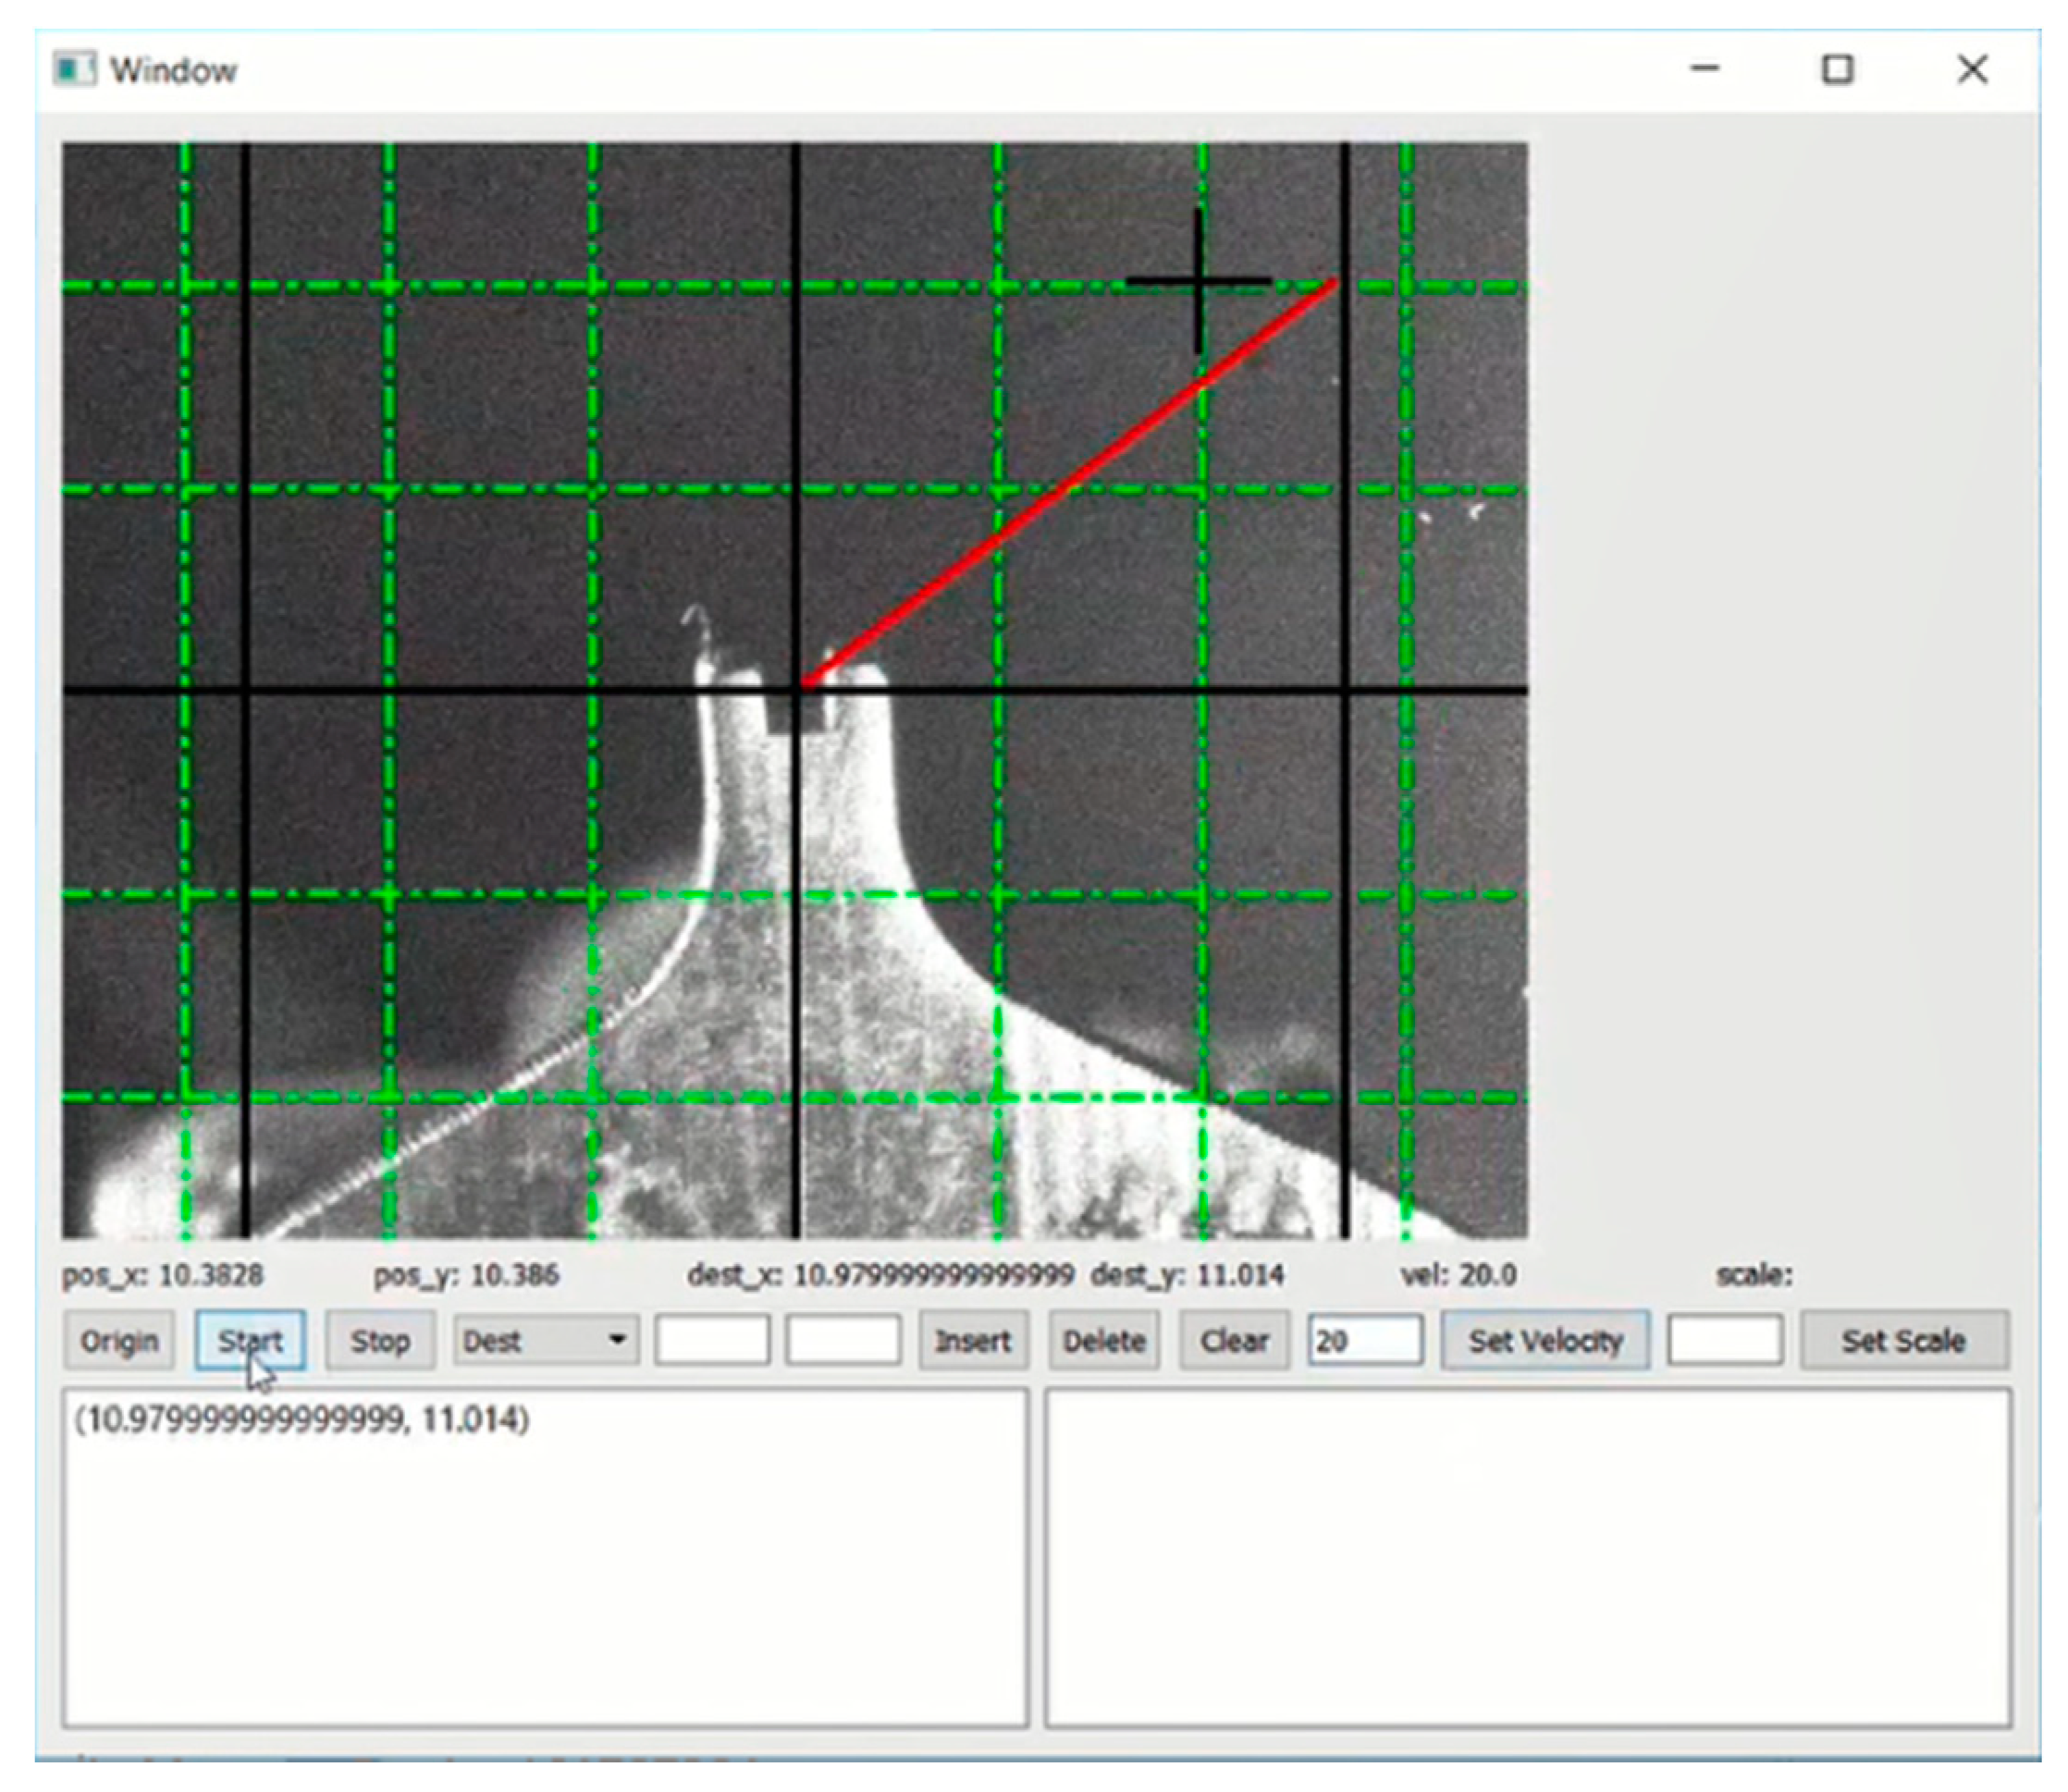Click the Set Scale button
The image size is (2068, 1792).
click(x=1904, y=1341)
